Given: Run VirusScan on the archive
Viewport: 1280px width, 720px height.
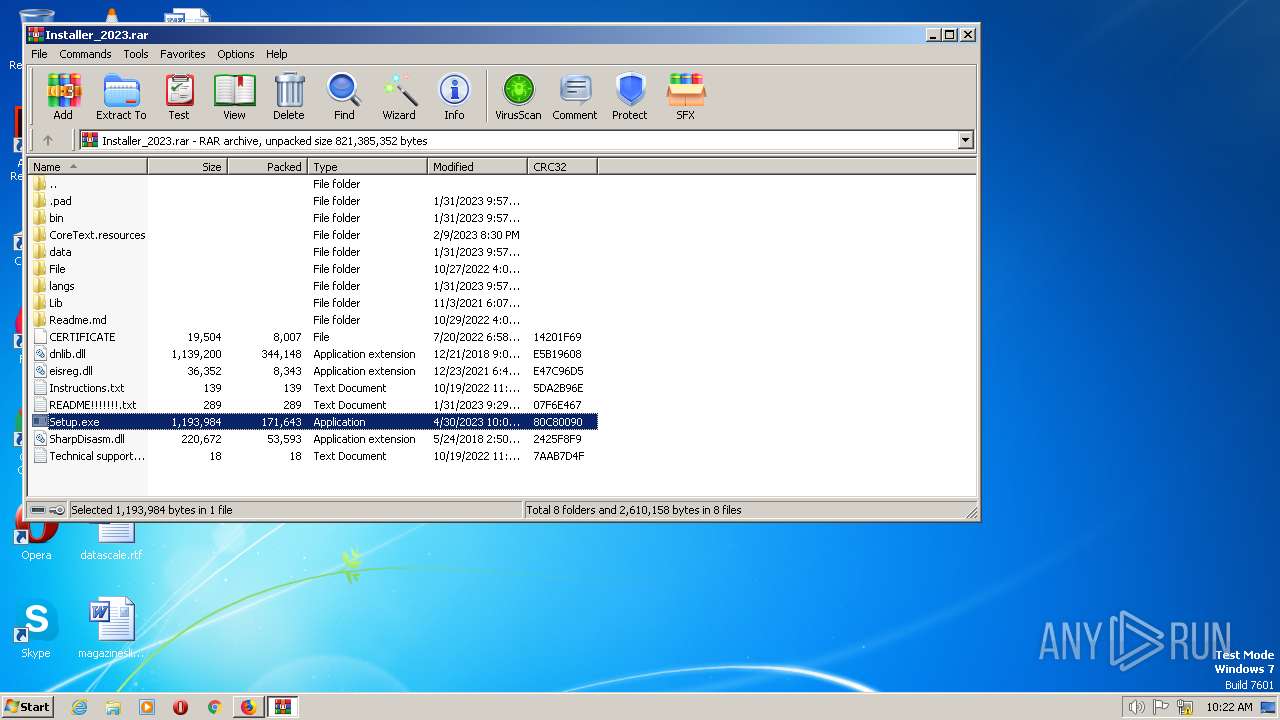Looking at the screenshot, I should pyautogui.click(x=518, y=97).
